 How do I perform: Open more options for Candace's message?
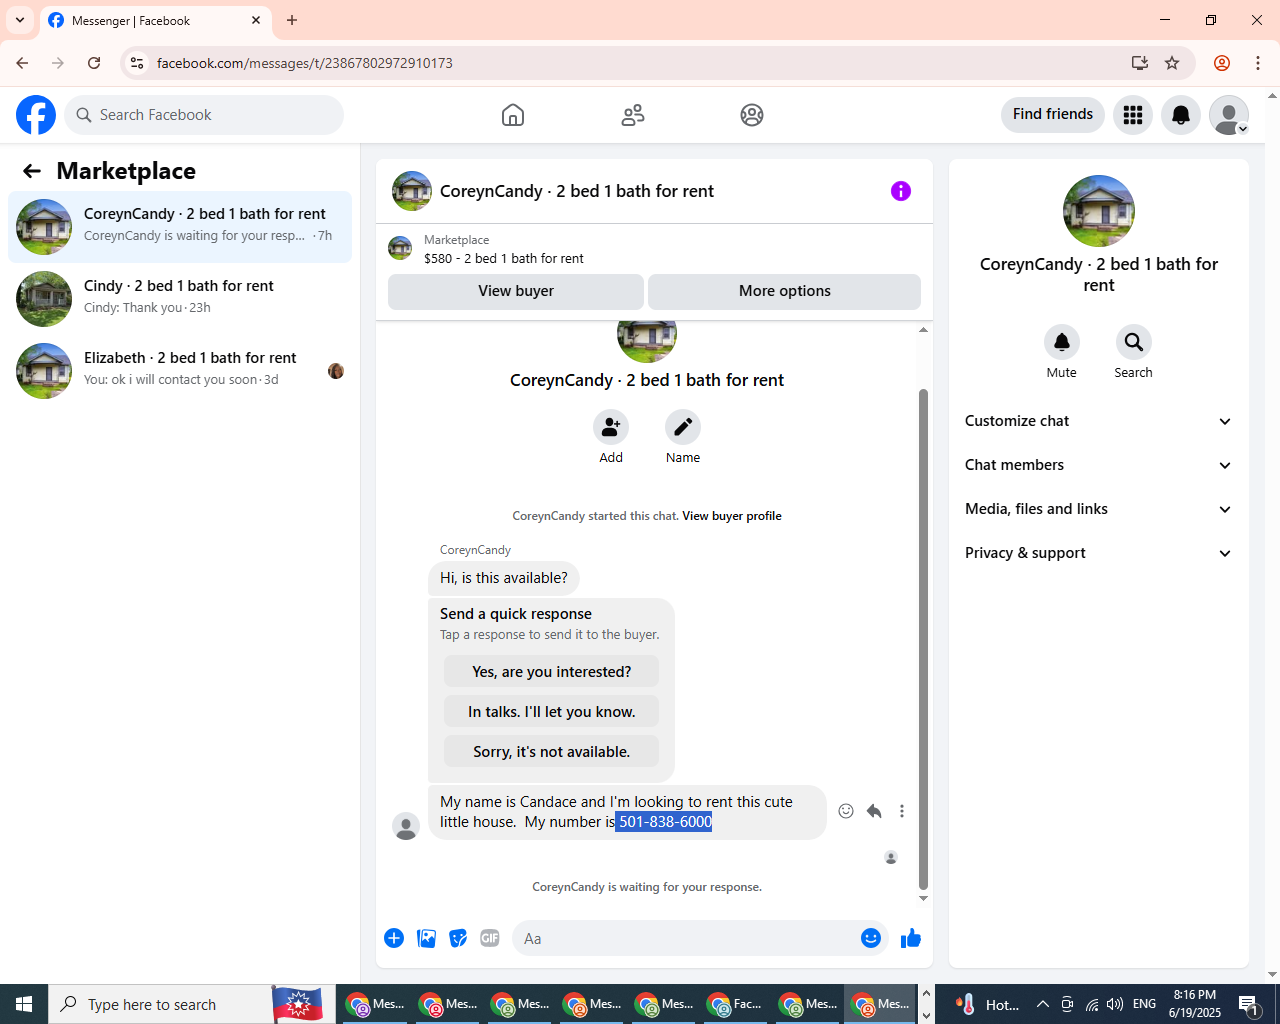(902, 811)
